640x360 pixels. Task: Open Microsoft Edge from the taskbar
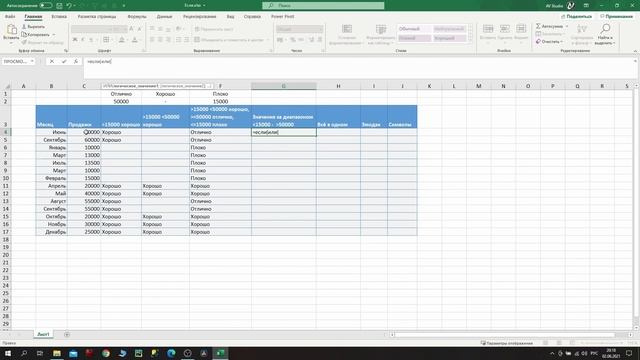171,353
